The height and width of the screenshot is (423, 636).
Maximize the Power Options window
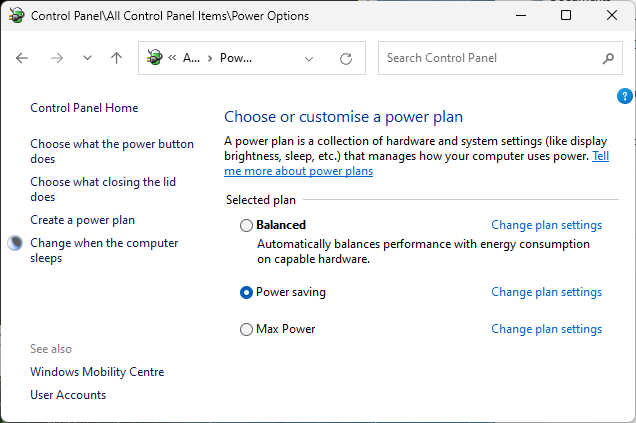(566, 15)
